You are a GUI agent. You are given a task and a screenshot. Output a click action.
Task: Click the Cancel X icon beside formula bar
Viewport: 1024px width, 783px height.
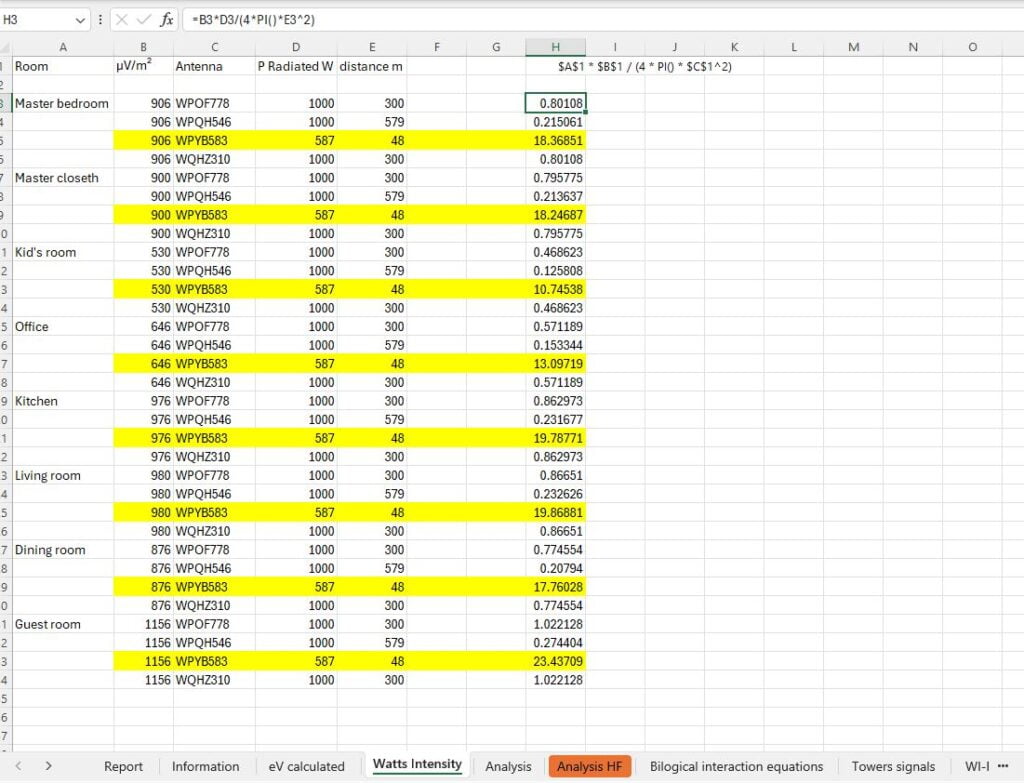[122, 17]
